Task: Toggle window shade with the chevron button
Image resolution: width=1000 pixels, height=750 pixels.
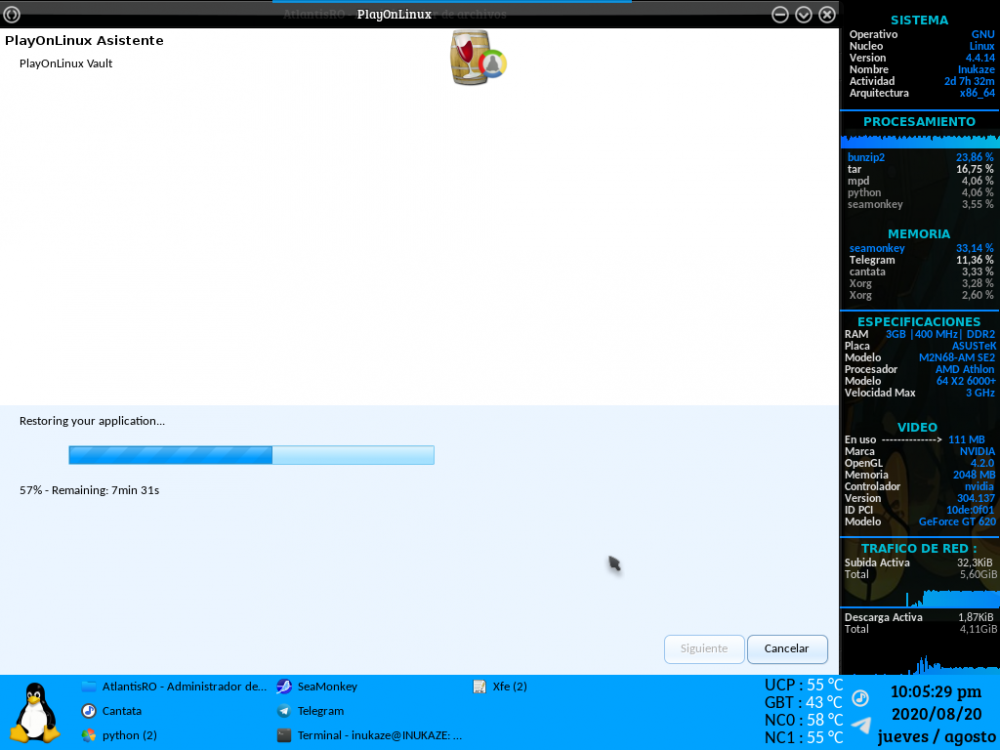Action: (x=802, y=14)
